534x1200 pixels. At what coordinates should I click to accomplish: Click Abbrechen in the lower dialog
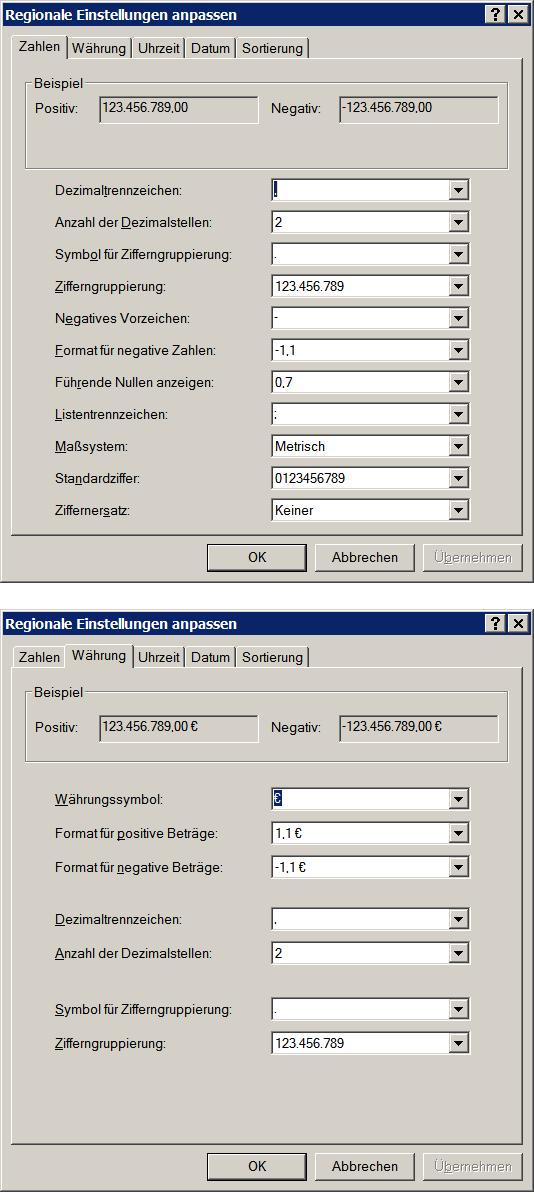(x=365, y=1166)
